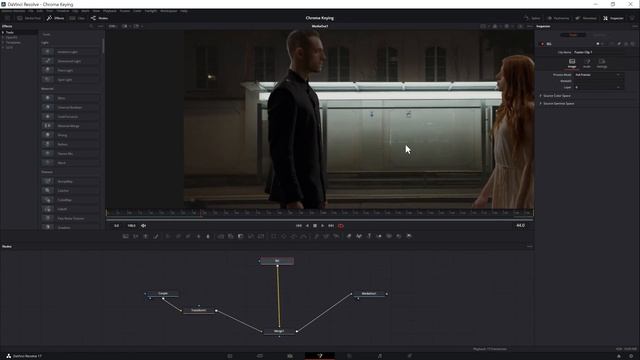Play the composition forward
Viewport: 640px width, 360px height.
point(322,226)
